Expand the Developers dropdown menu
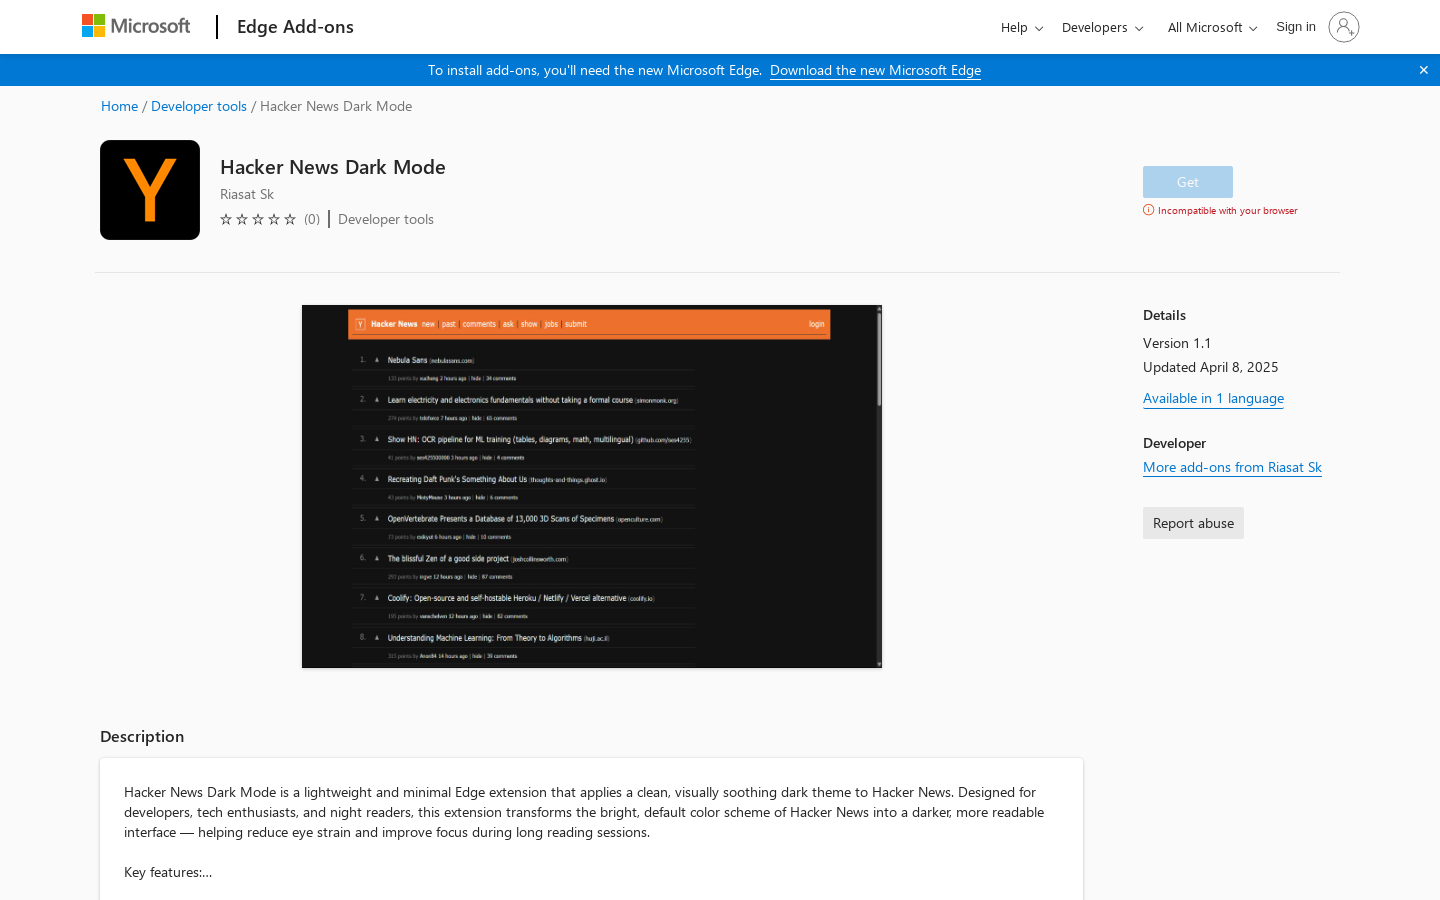This screenshot has height=900, width=1440. [x=1102, y=28]
